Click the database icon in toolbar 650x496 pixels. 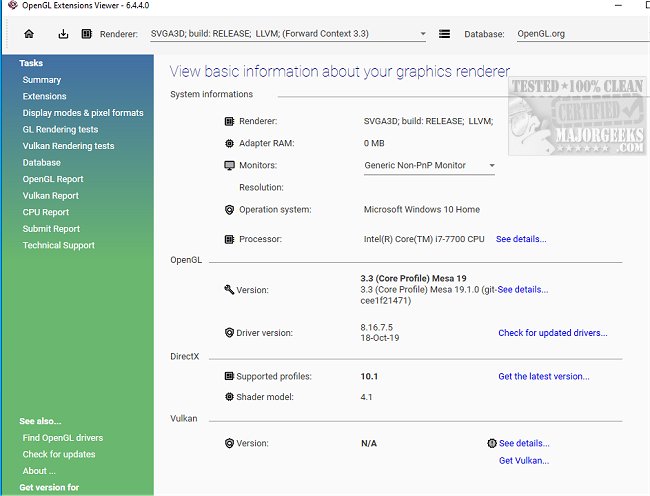tap(445, 34)
